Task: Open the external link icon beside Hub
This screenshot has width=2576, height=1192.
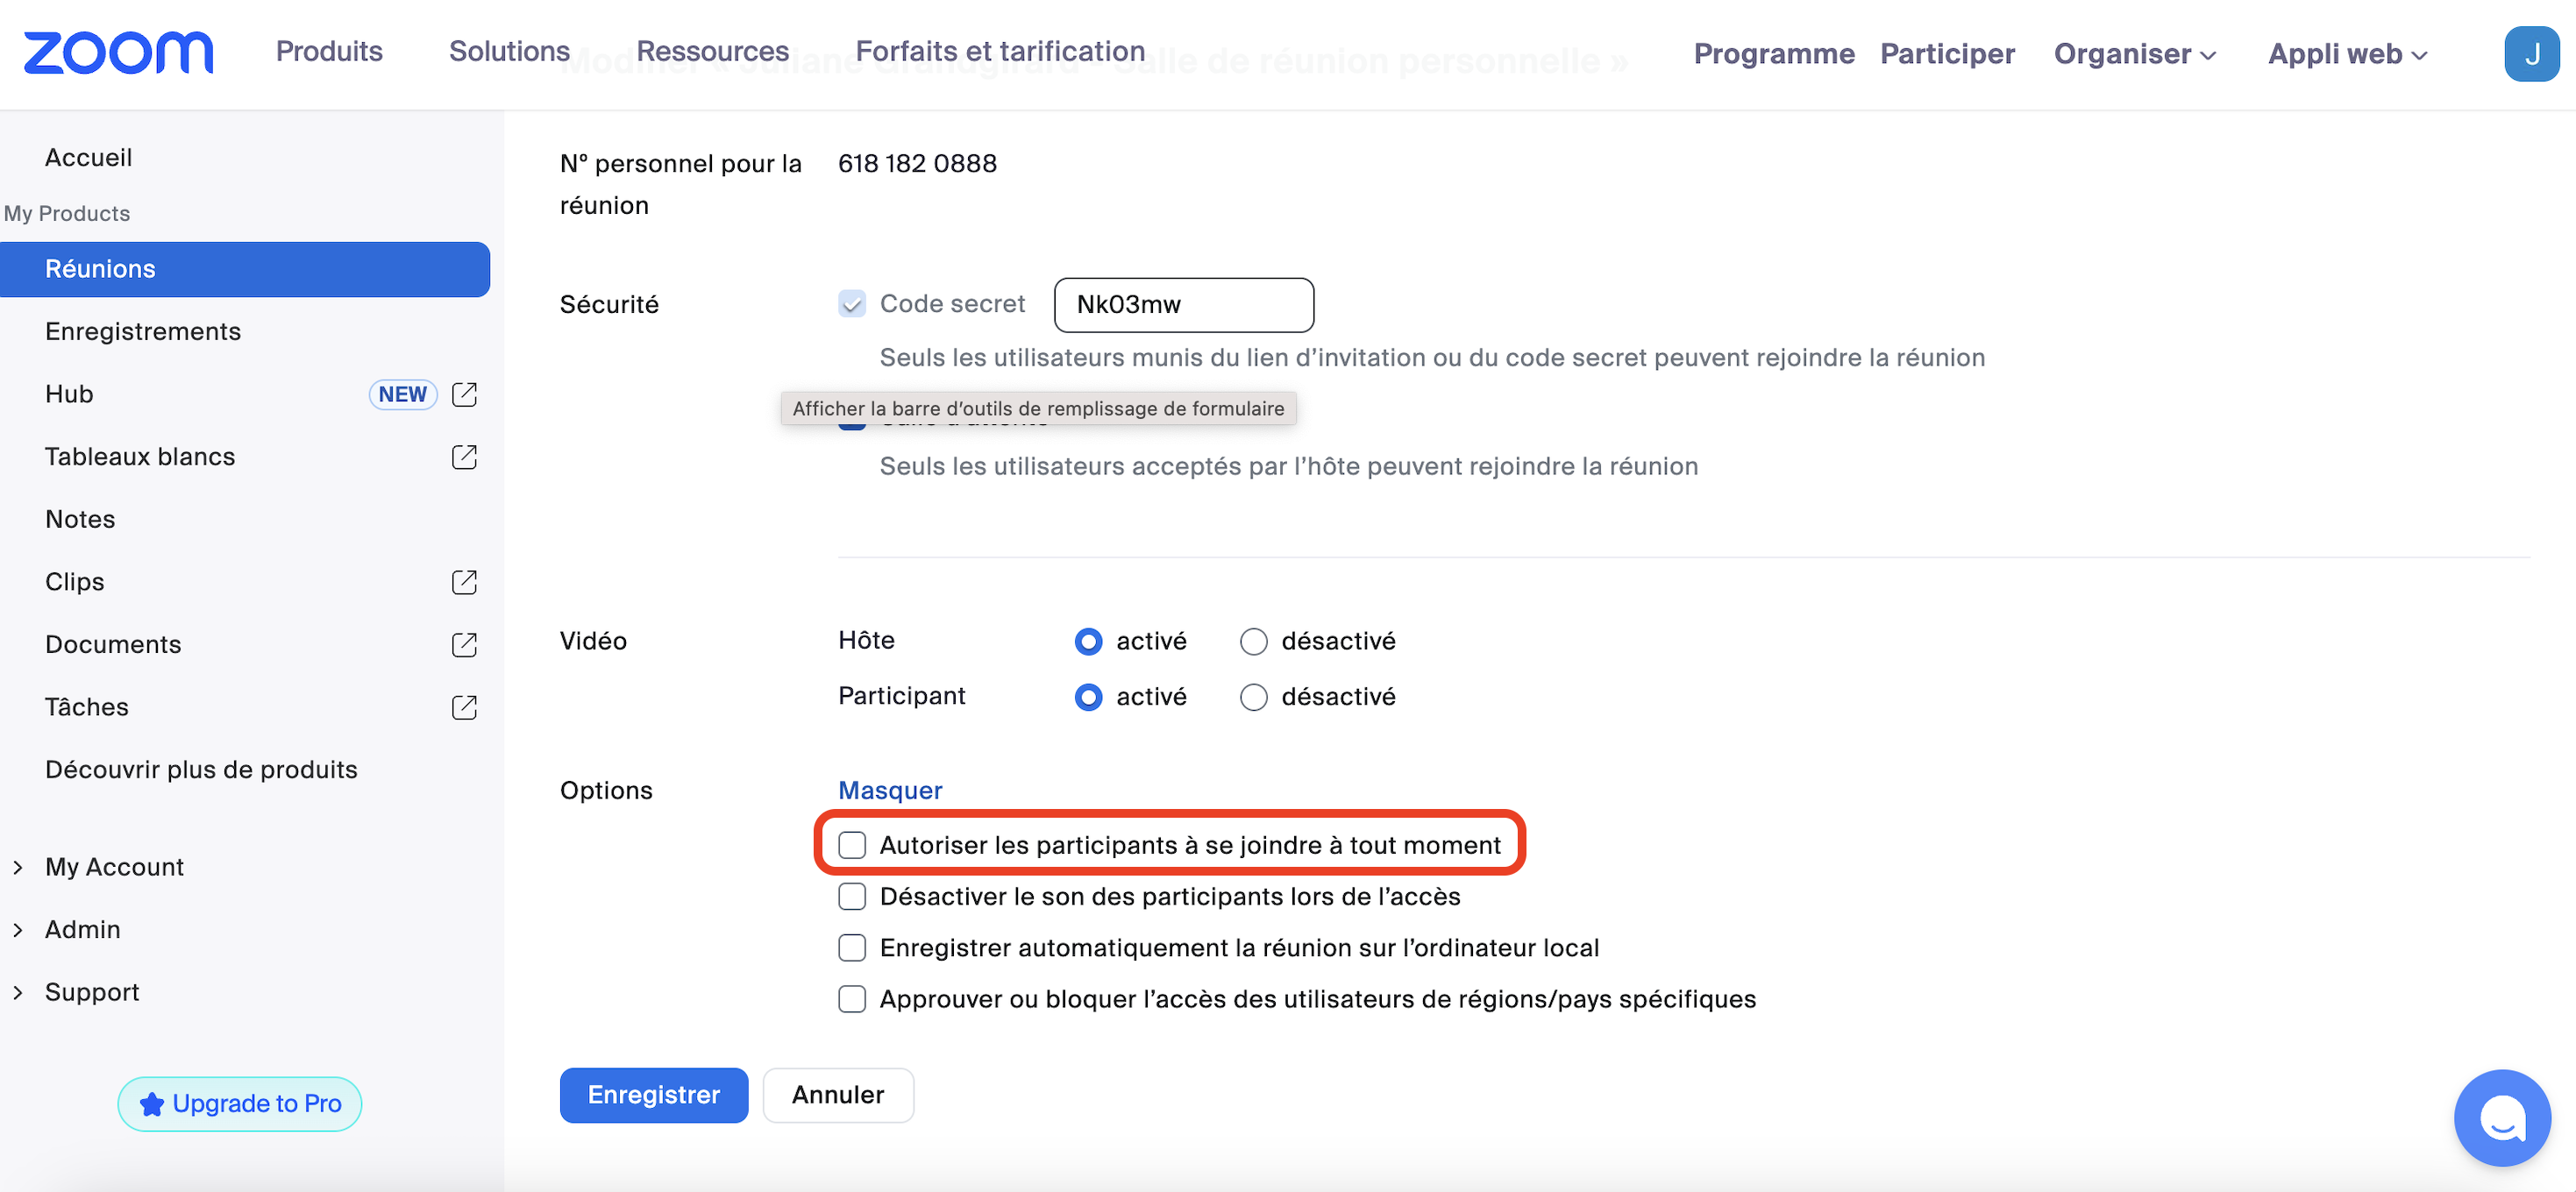Action: click(x=464, y=394)
